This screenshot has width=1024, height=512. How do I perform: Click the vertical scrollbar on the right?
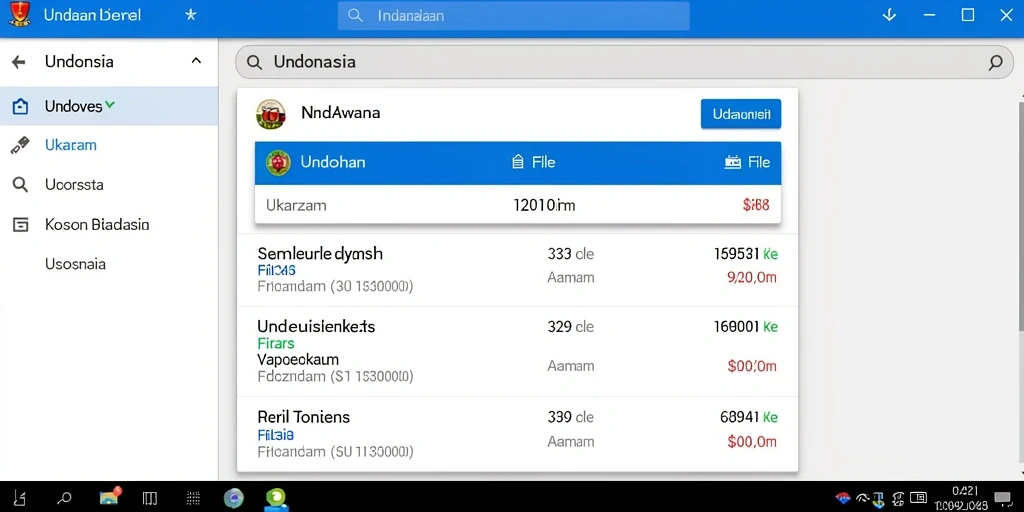(x=1020, y=287)
